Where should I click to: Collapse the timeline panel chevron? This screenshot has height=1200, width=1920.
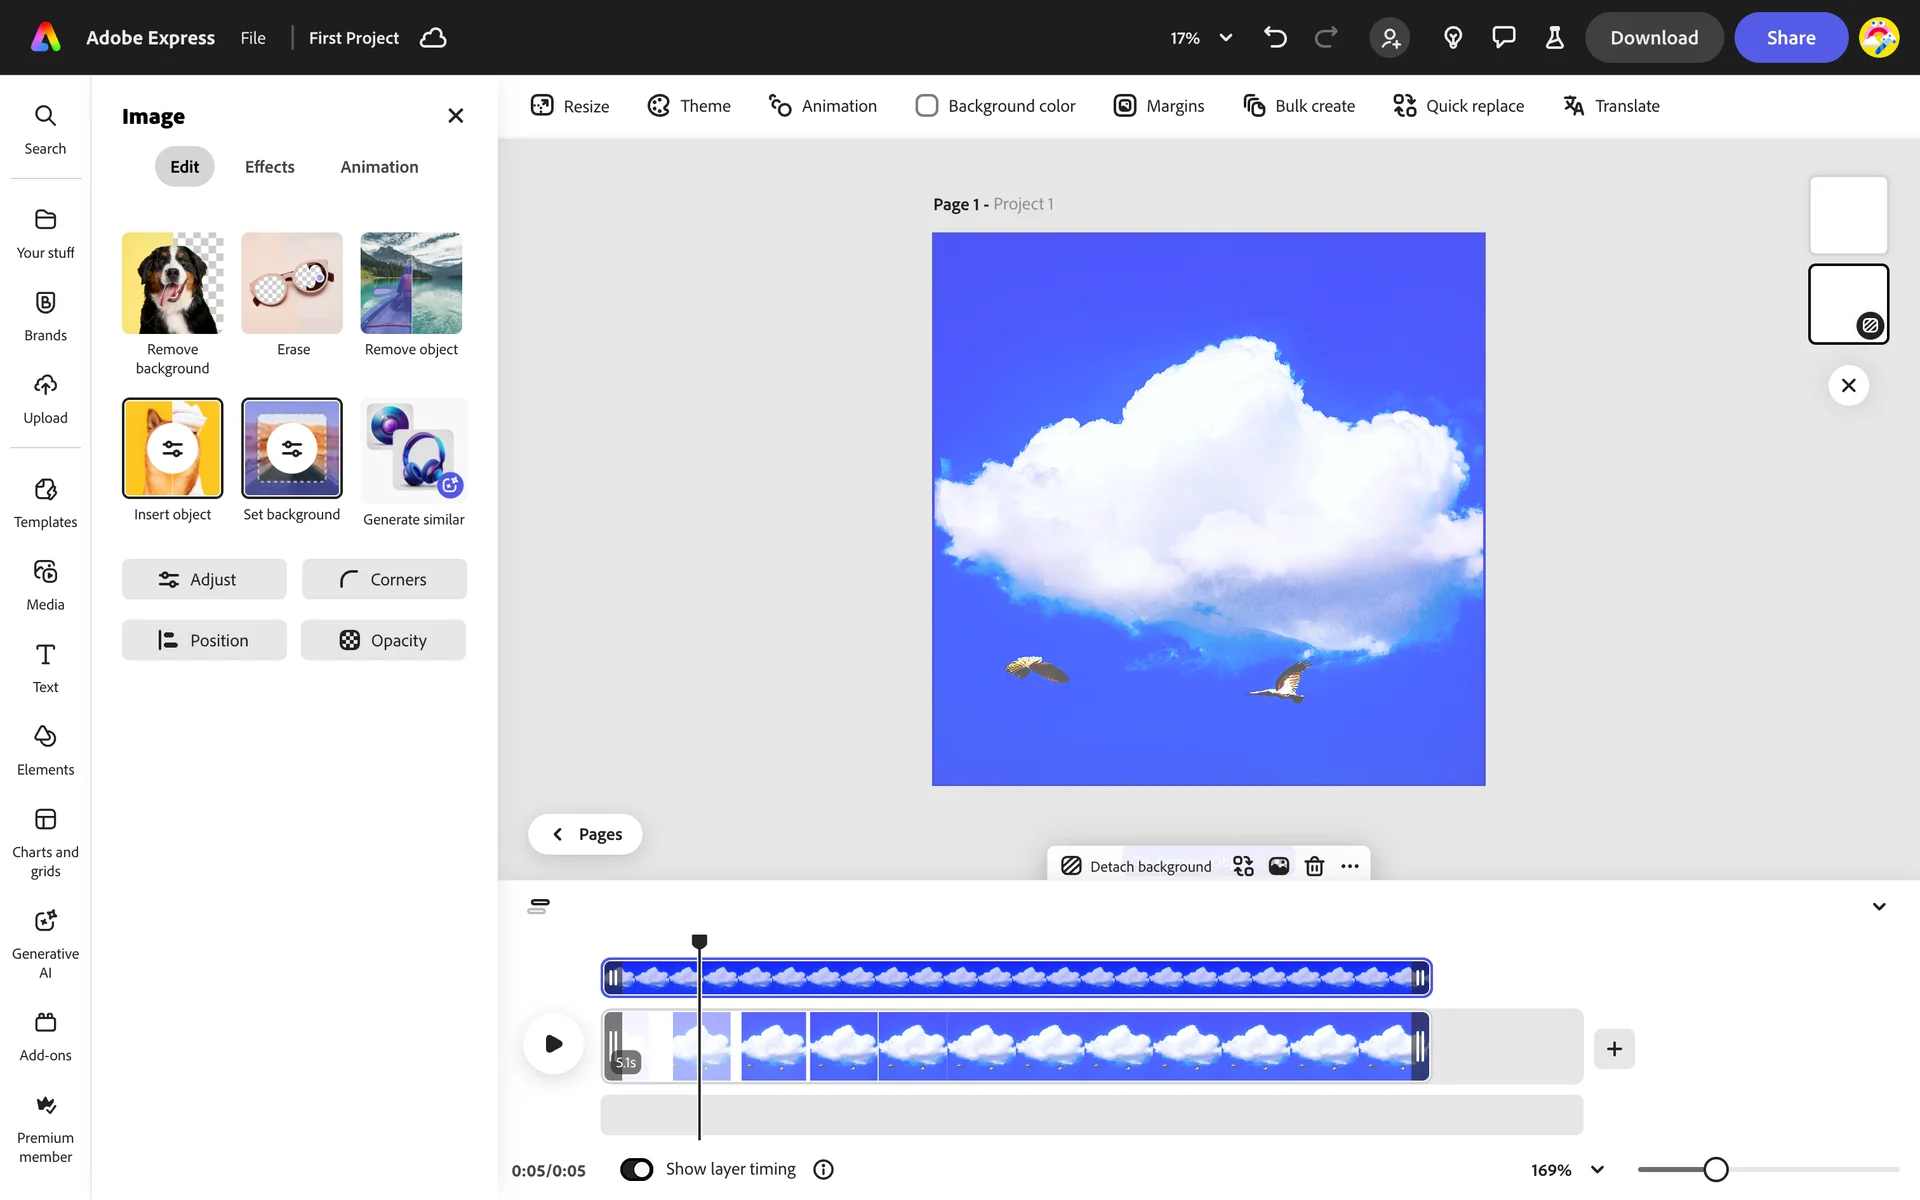[x=1879, y=906]
